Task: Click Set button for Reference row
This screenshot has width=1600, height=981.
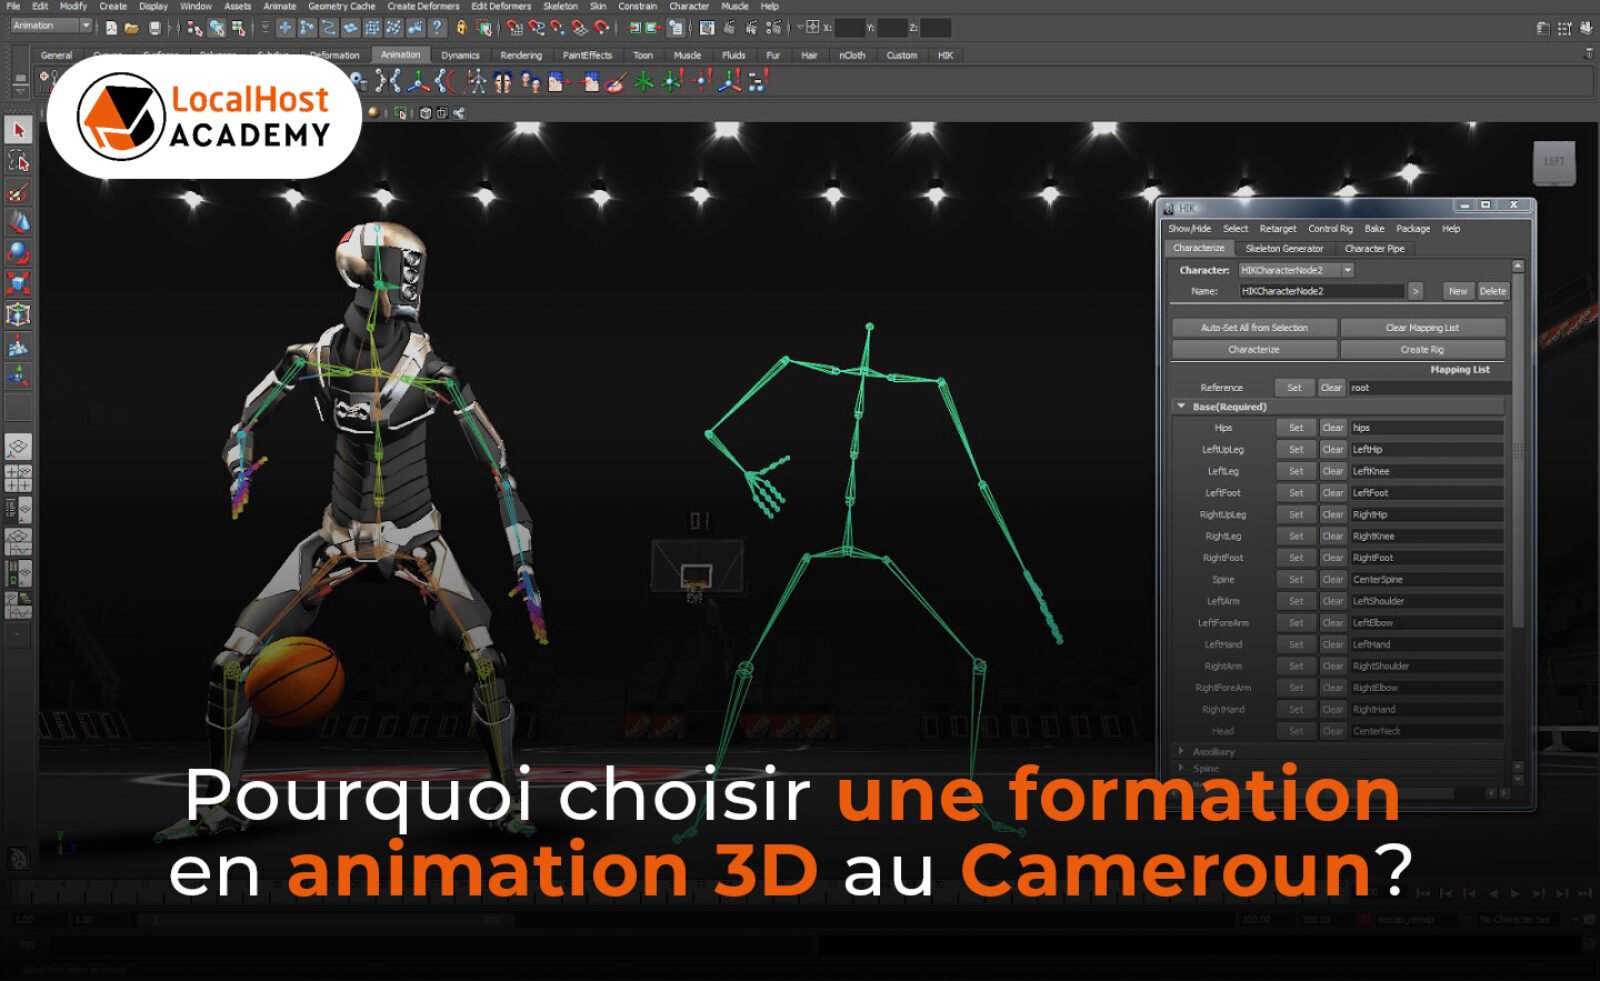Action: pyautogui.click(x=1294, y=388)
